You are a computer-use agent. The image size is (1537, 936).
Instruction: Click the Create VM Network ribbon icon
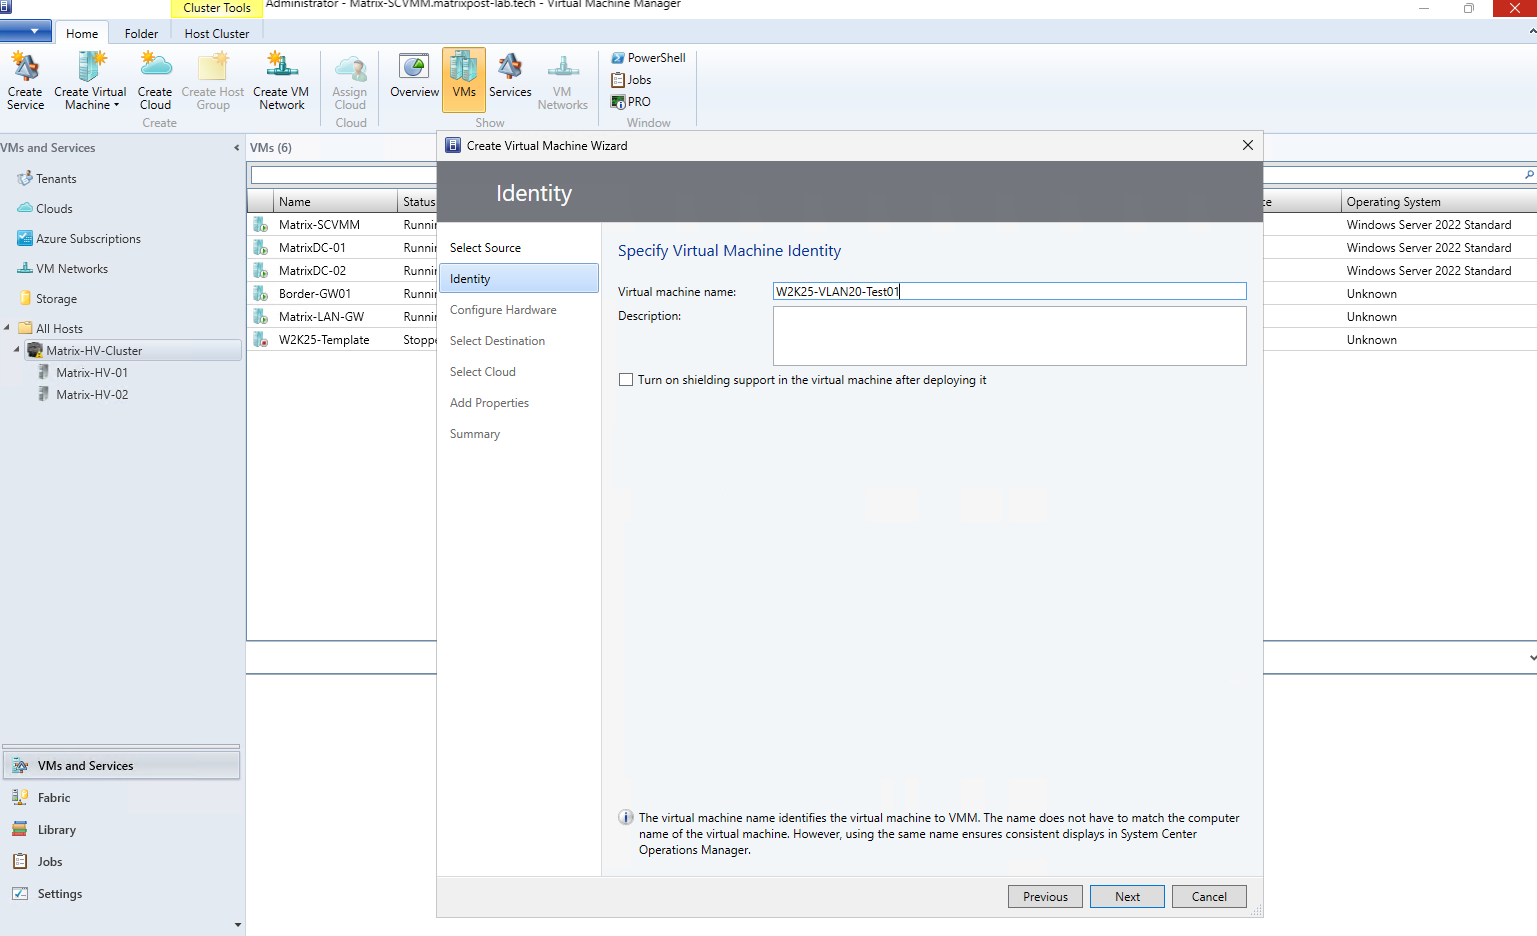(x=281, y=81)
